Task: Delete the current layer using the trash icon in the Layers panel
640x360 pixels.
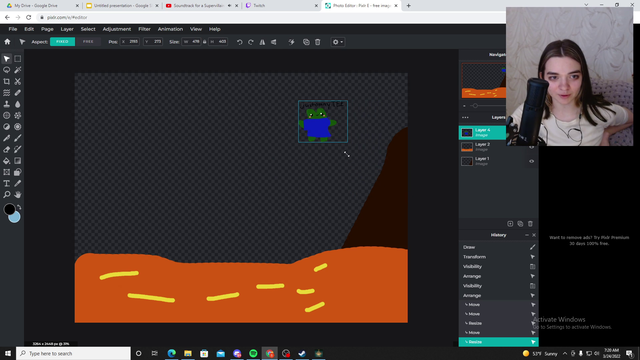Action: tap(530, 224)
